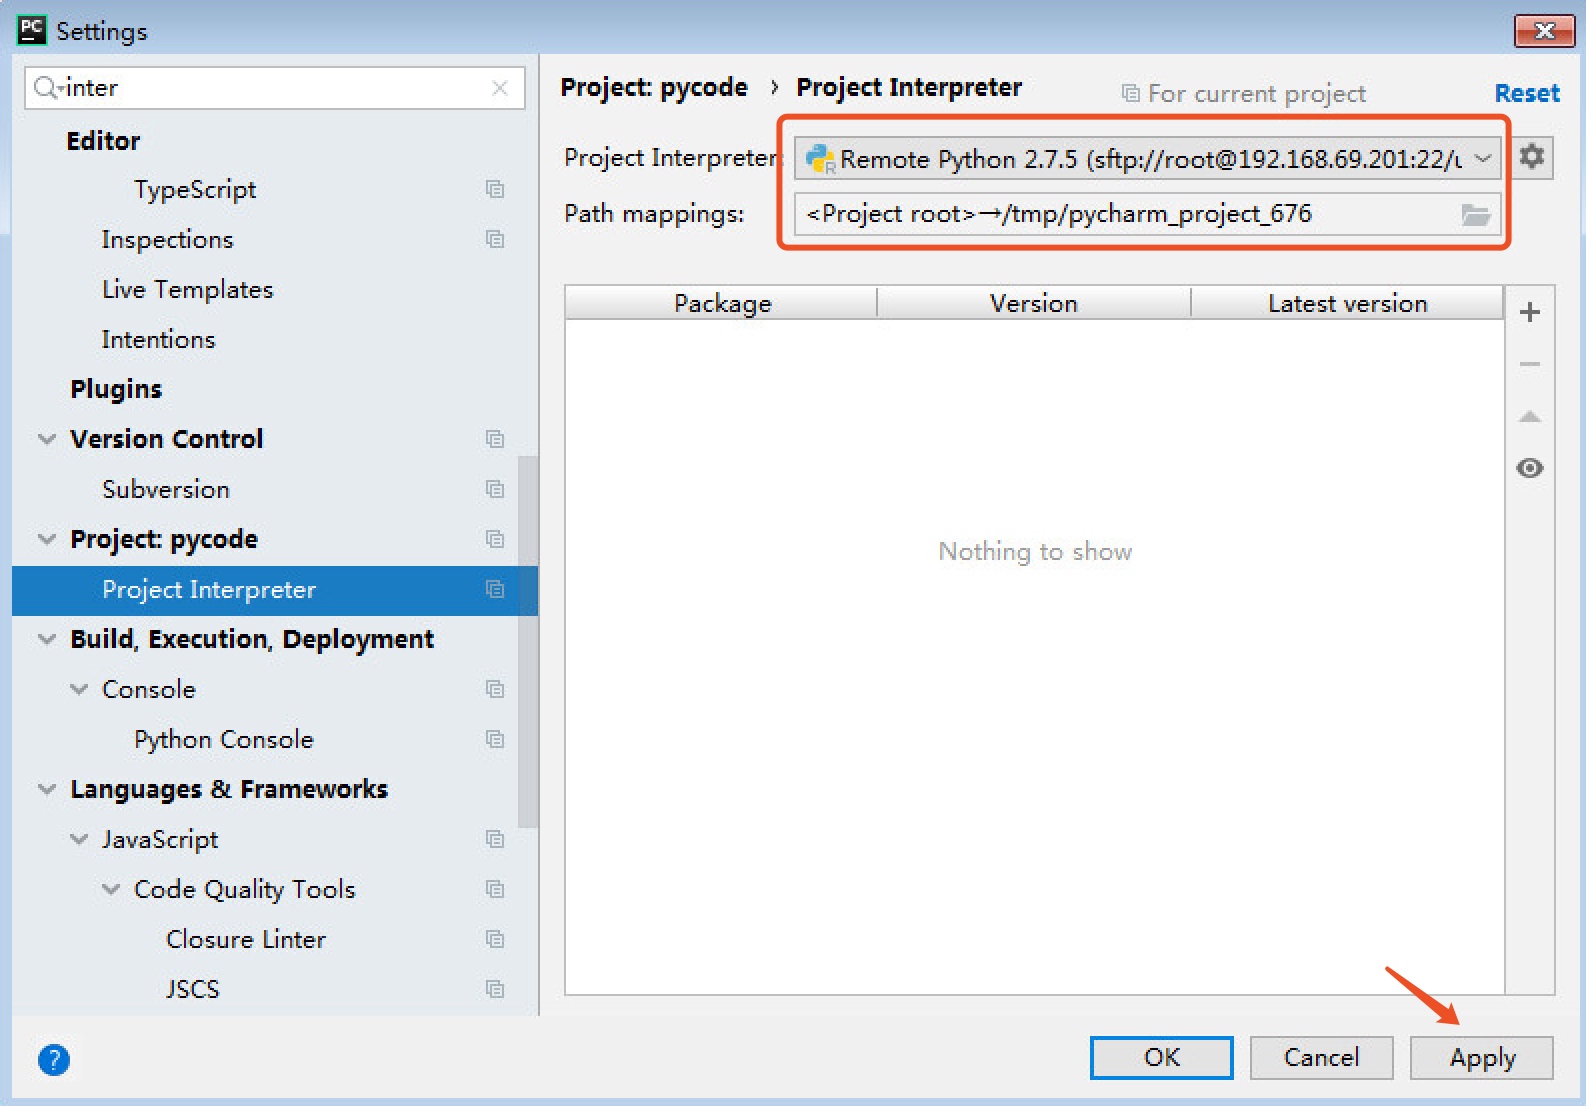Sort by the Package column header
This screenshot has width=1586, height=1106.
722,303
